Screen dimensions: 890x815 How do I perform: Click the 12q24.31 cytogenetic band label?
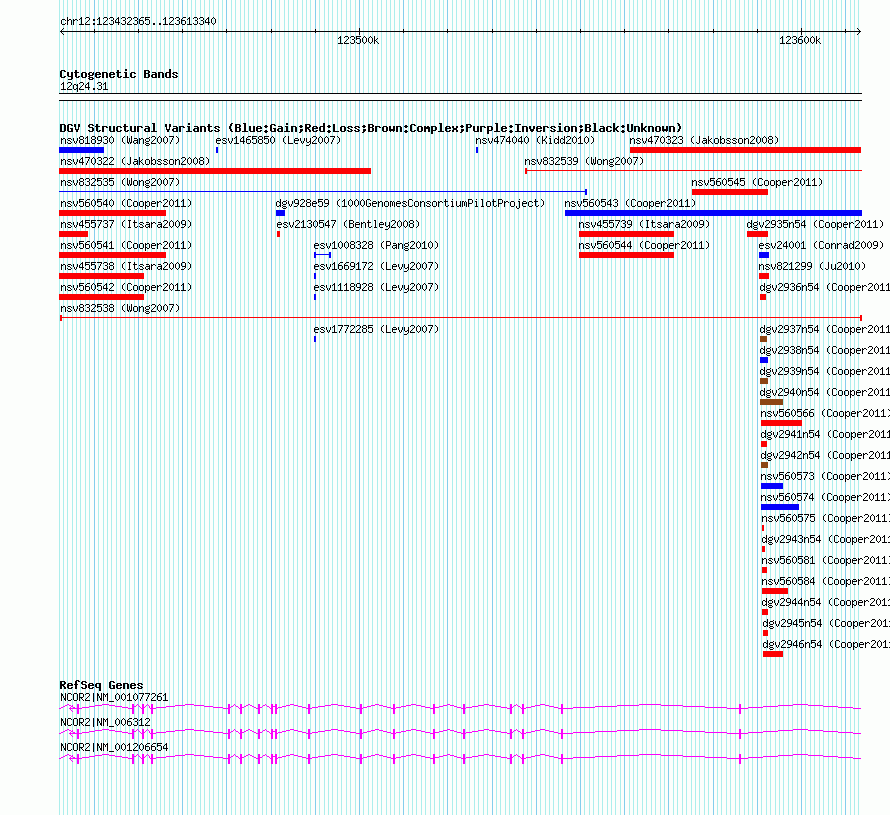click(84, 86)
